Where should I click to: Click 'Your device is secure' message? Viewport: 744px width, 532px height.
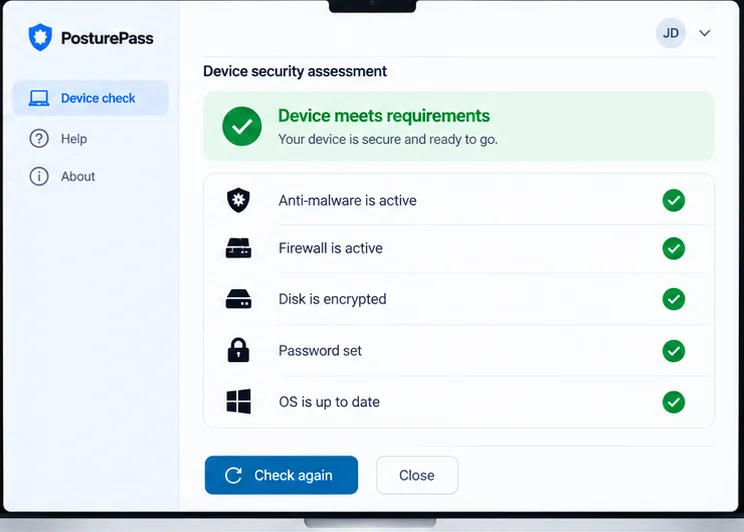(x=388, y=140)
